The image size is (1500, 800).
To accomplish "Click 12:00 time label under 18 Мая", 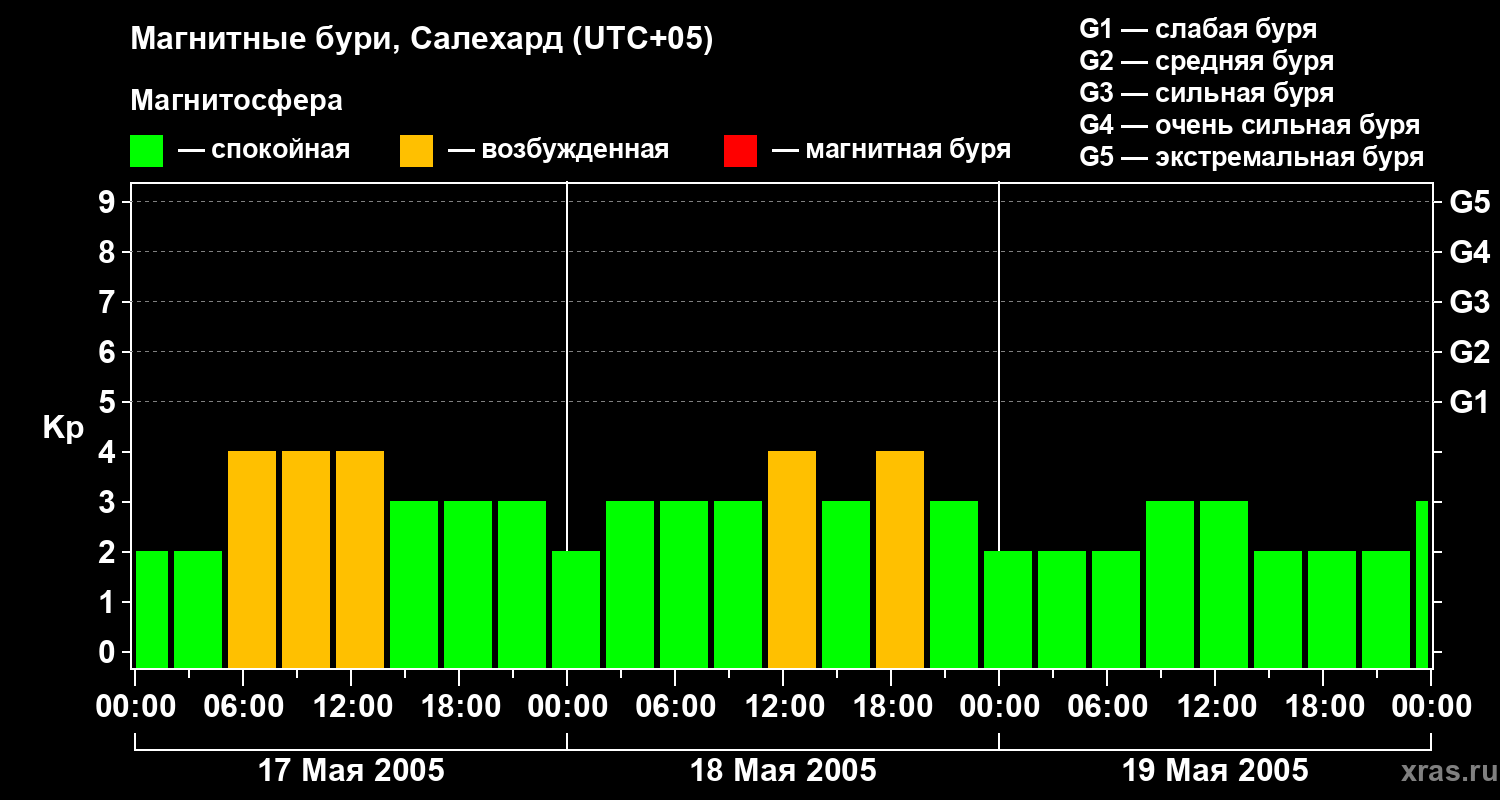I will coord(783,707).
